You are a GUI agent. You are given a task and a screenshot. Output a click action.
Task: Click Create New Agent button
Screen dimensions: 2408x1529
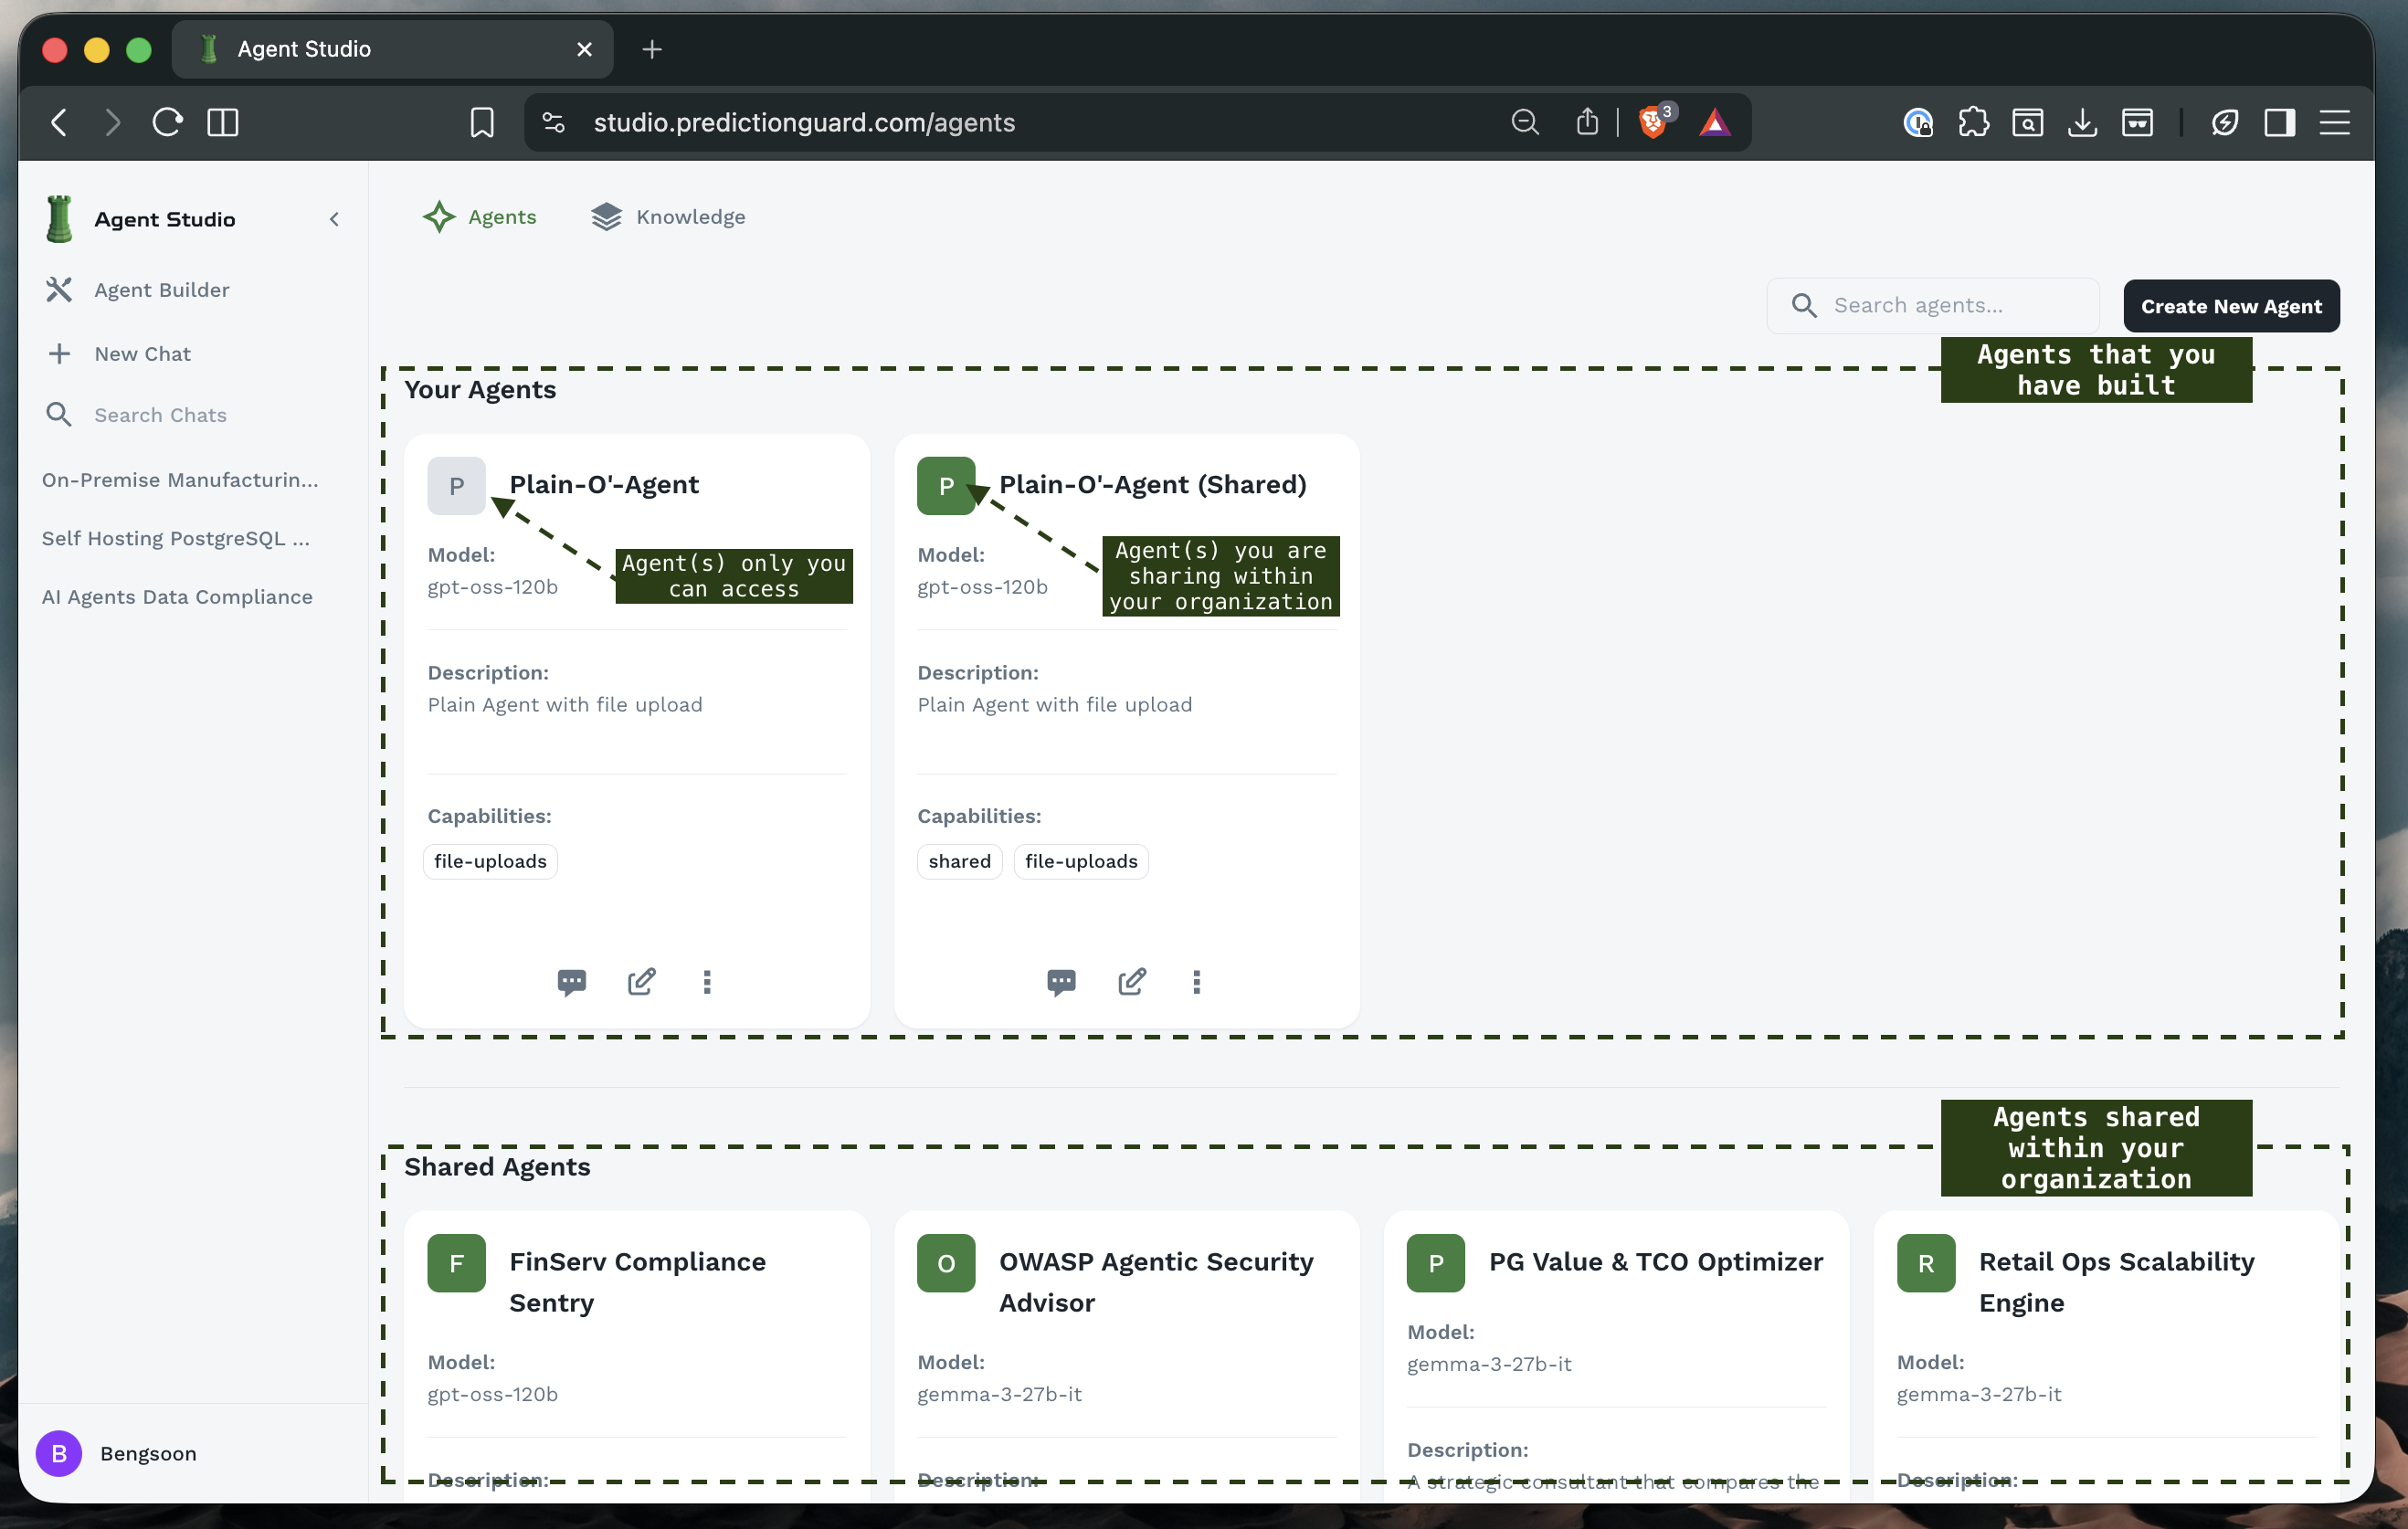pyautogui.click(x=2230, y=306)
